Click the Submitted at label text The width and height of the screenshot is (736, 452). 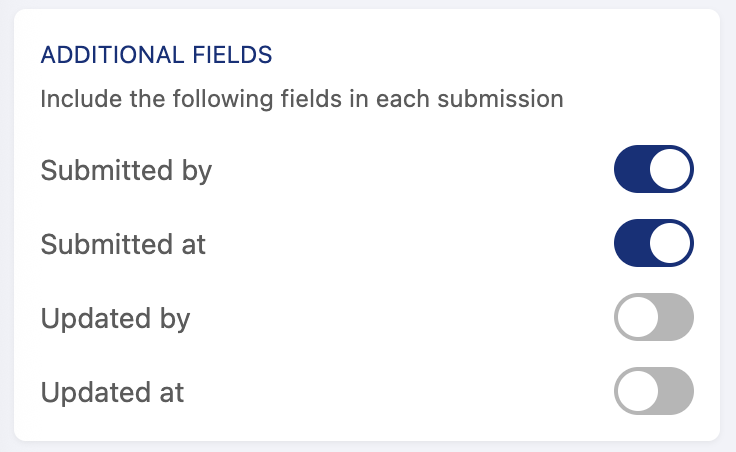[x=123, y=245]
